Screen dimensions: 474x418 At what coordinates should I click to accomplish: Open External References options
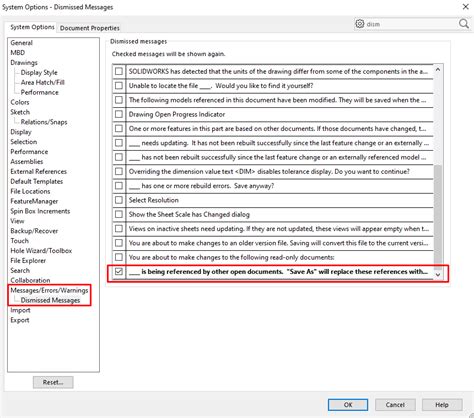click(39, 172)
